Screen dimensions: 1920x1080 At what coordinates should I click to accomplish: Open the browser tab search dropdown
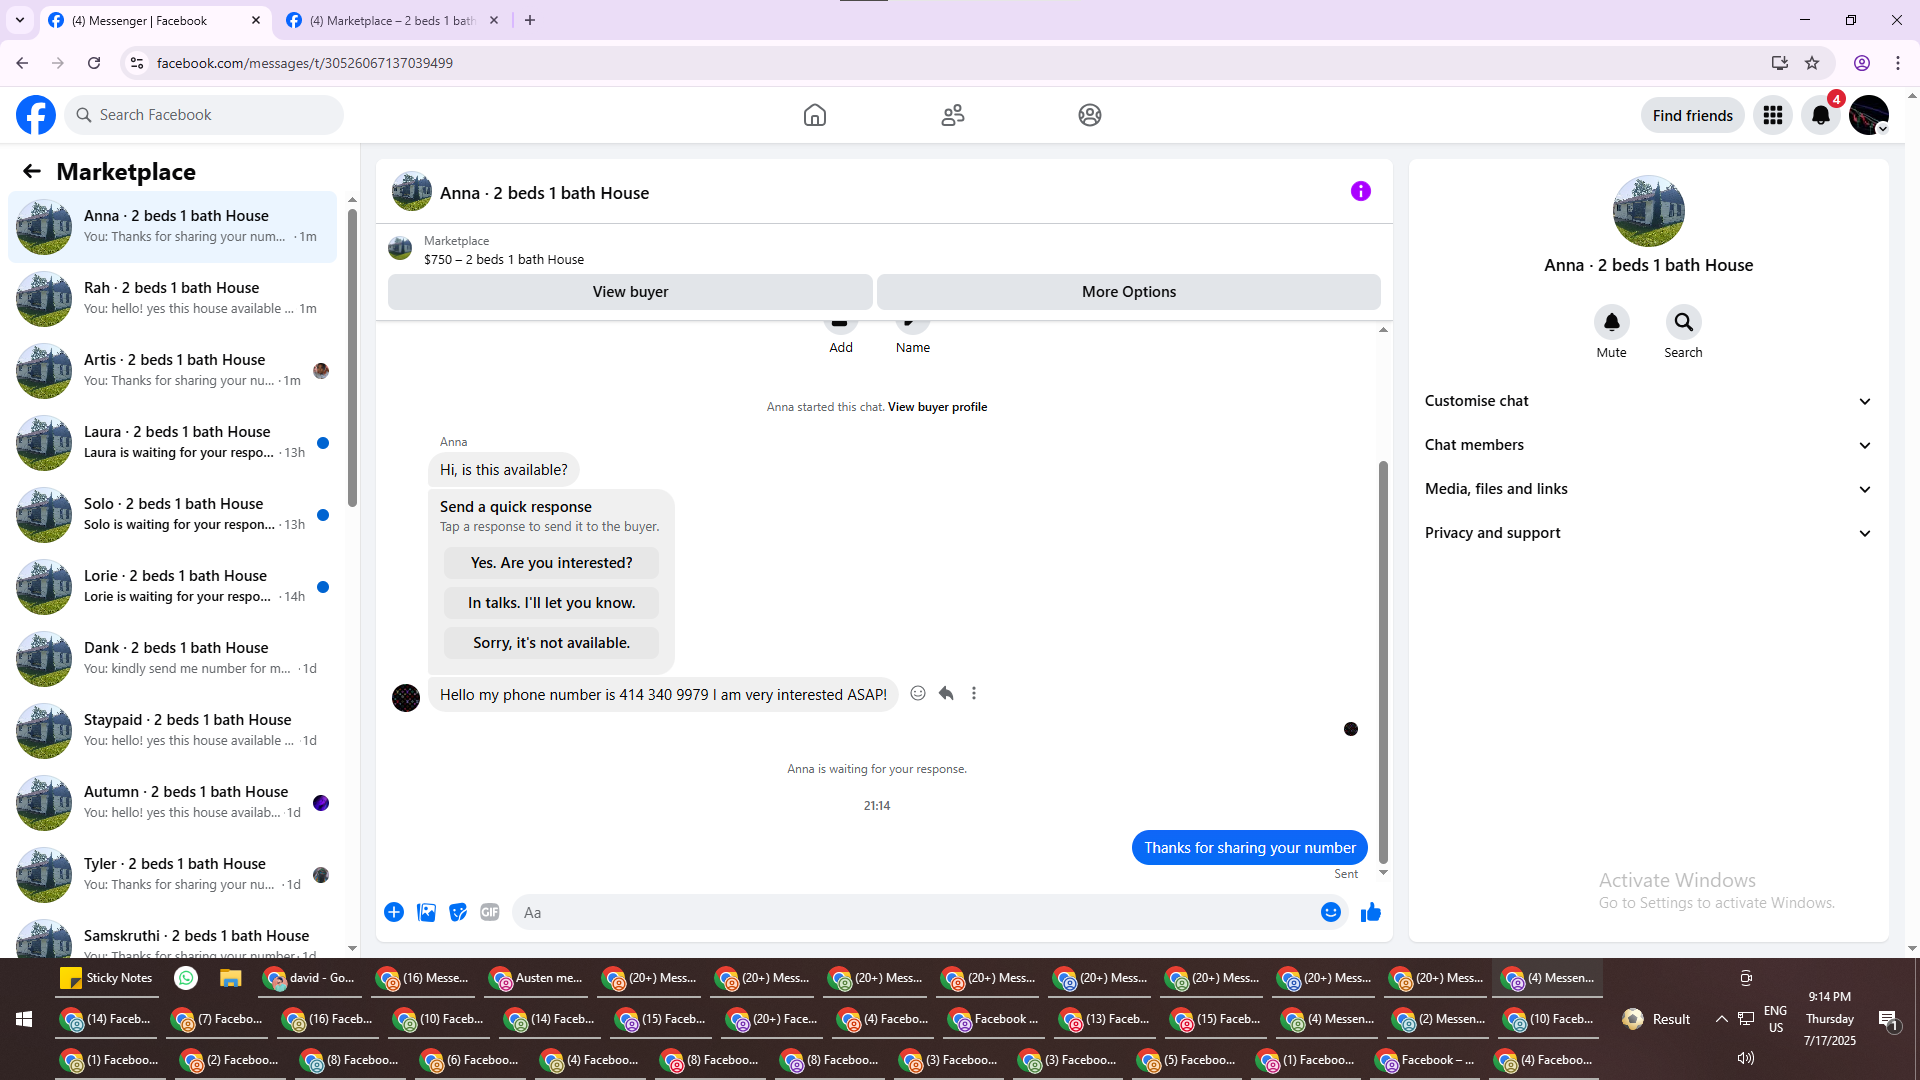click(x=20, y=20)
